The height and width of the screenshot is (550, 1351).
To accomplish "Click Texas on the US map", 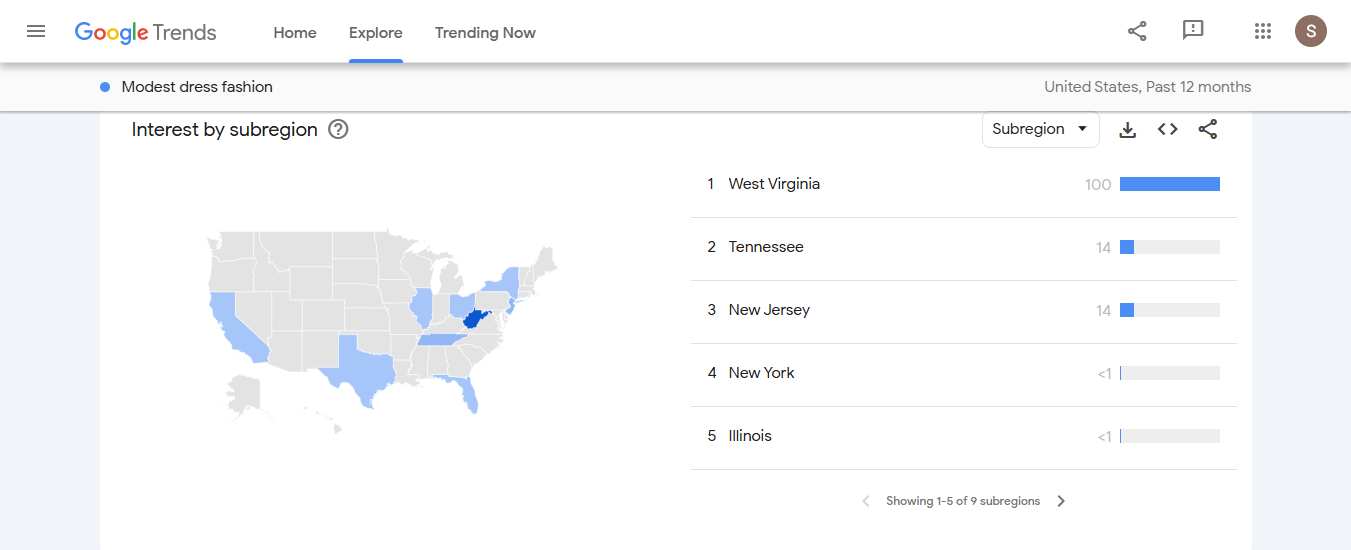I will 361,368.
